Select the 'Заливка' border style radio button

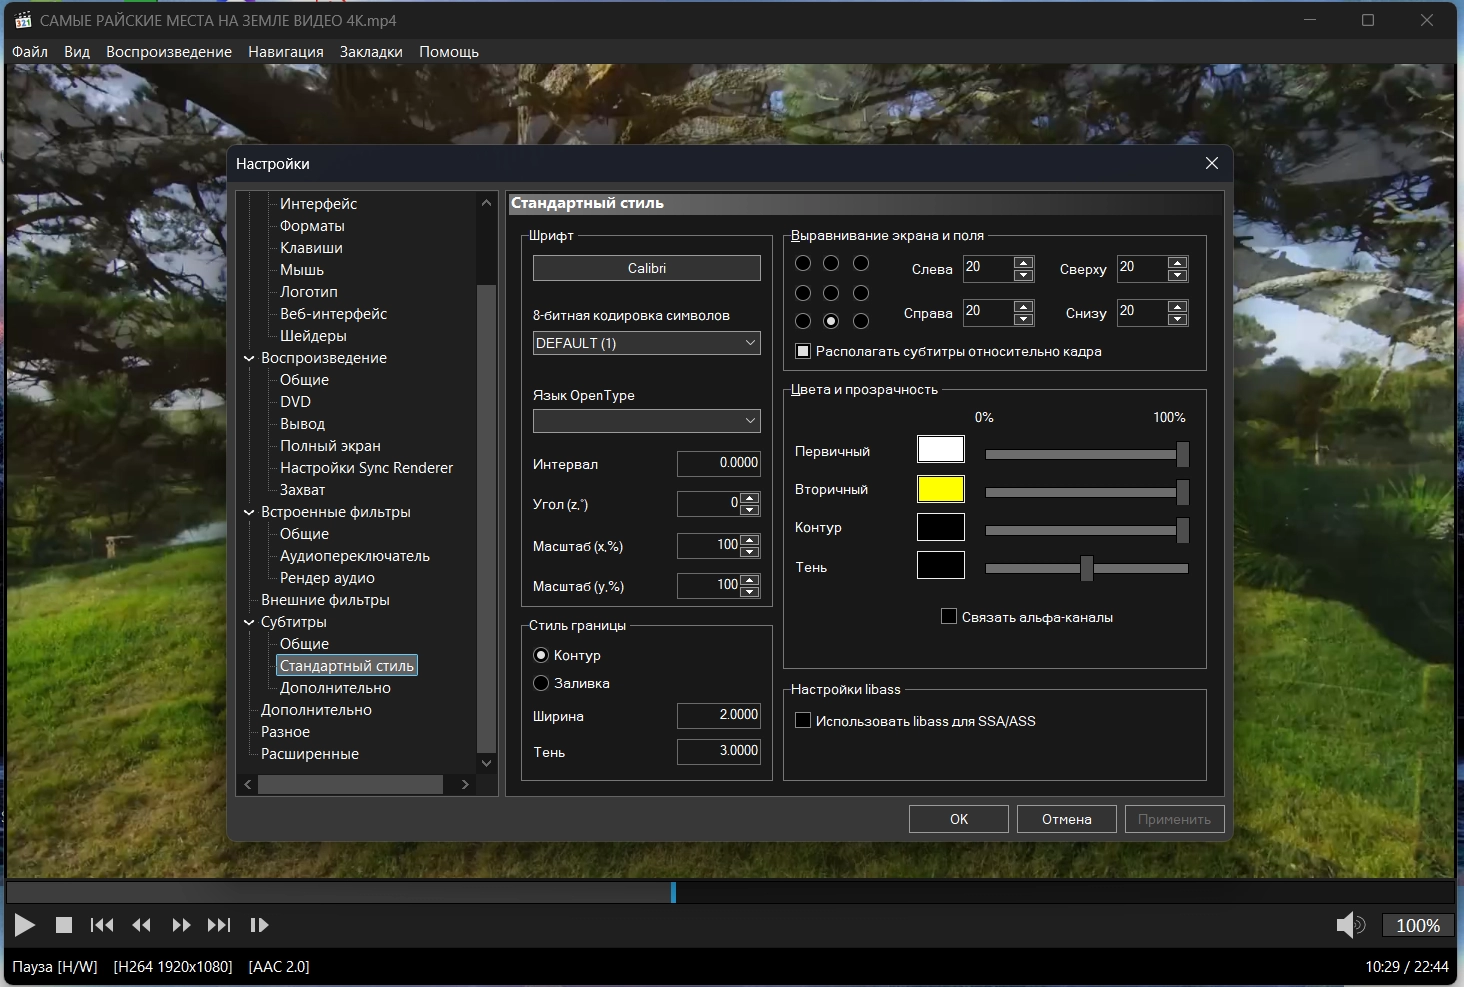pos(541,683)
